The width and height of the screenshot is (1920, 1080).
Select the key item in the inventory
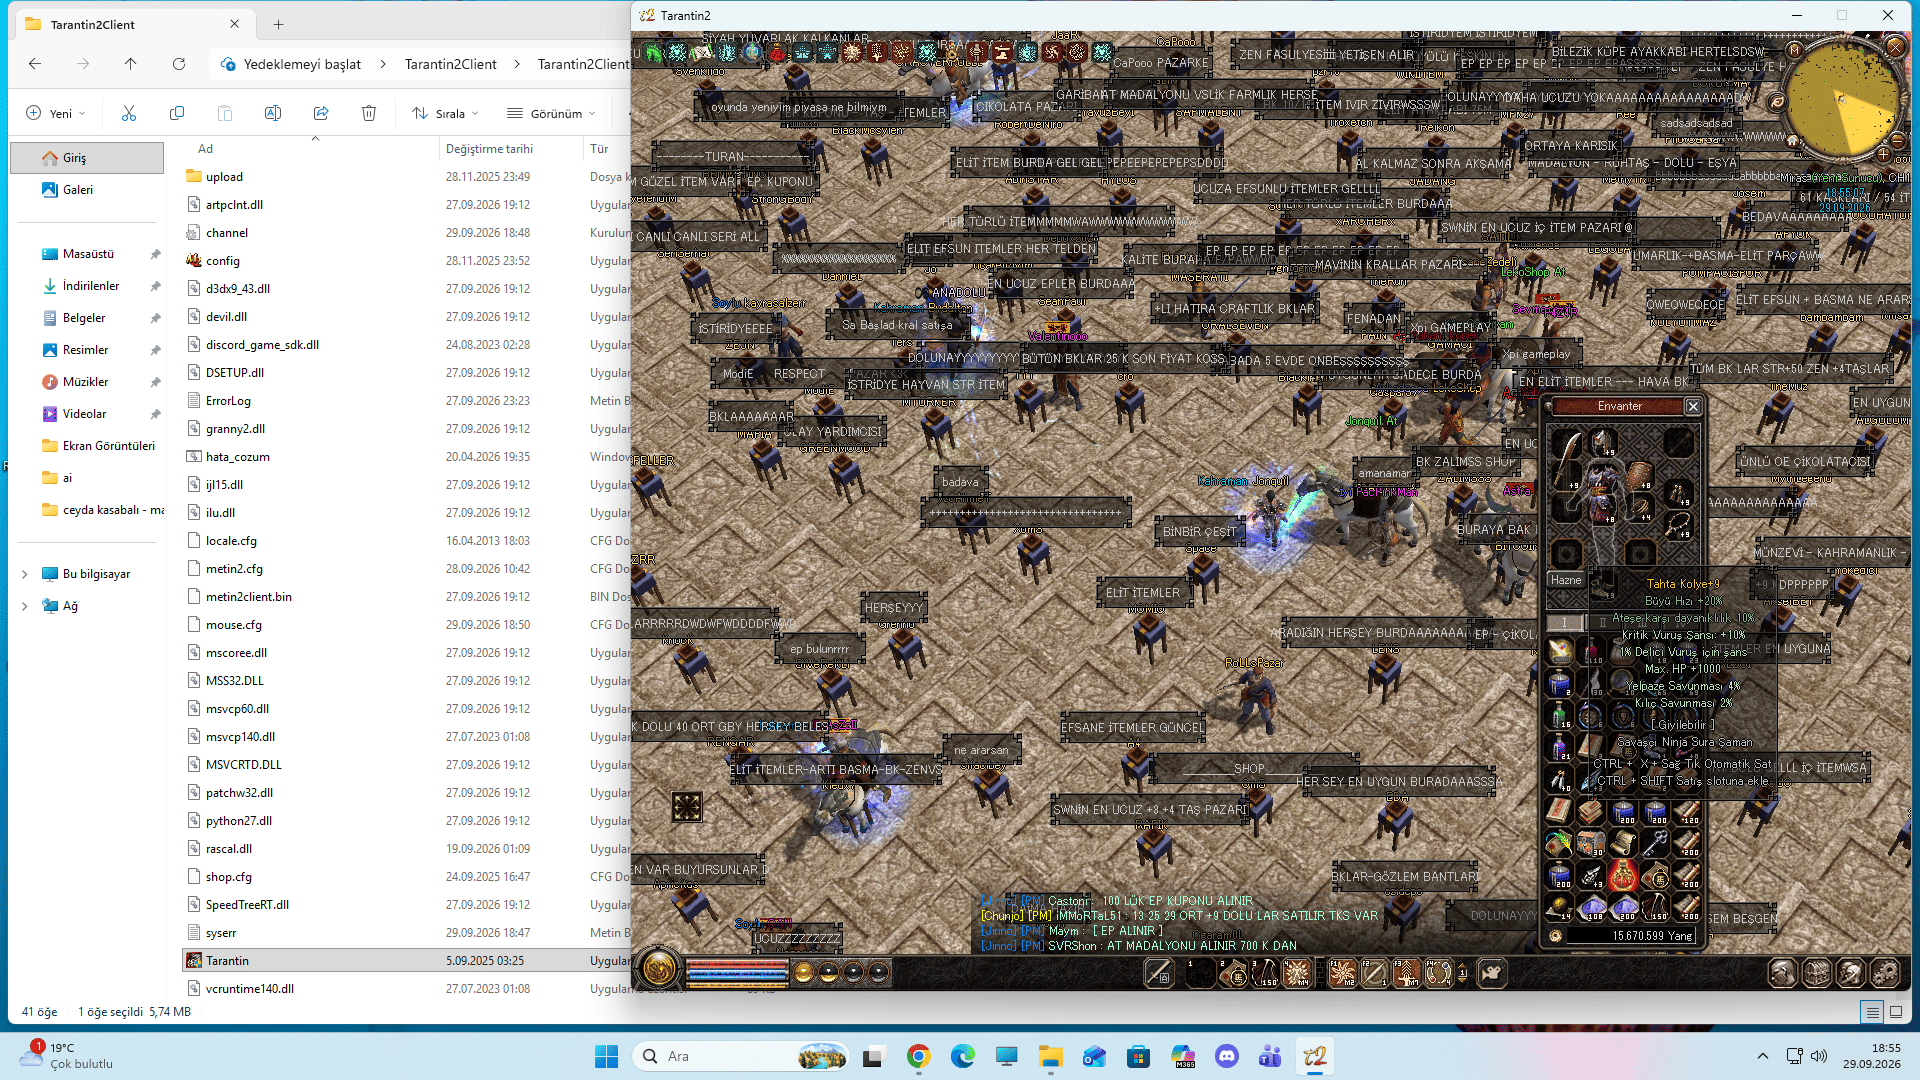(1655, 843)
